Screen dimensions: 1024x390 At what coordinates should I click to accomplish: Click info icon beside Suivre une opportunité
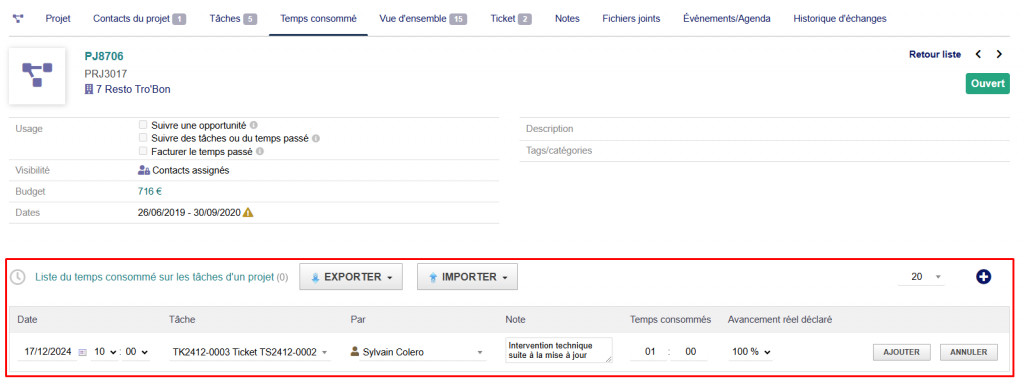click(x=253, y=125)
